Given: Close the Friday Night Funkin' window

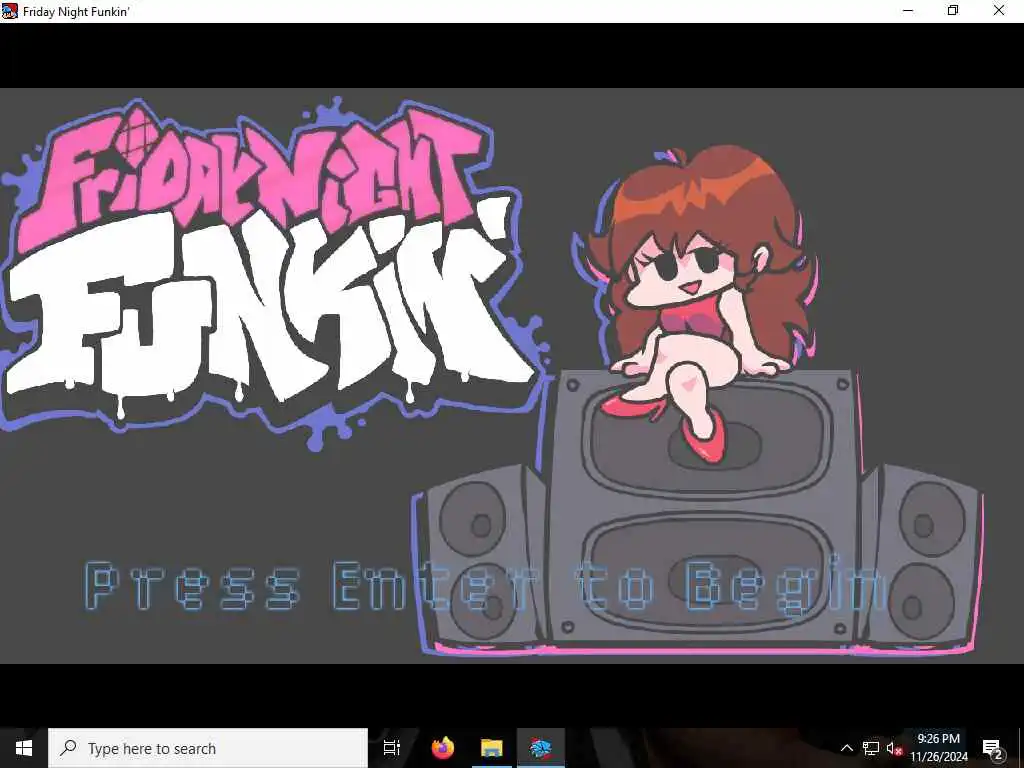Looking at the screenshot, I should 999,11.
